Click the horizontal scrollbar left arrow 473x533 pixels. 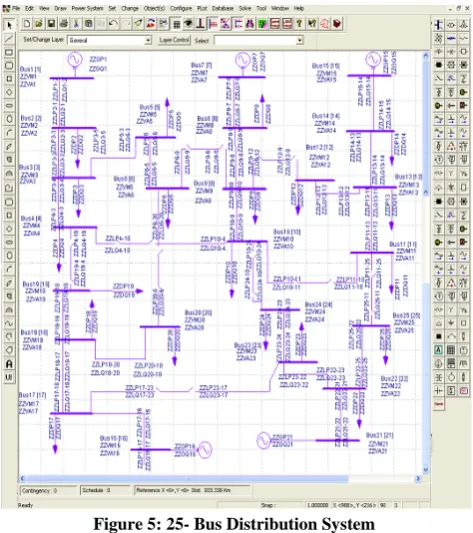22,478
